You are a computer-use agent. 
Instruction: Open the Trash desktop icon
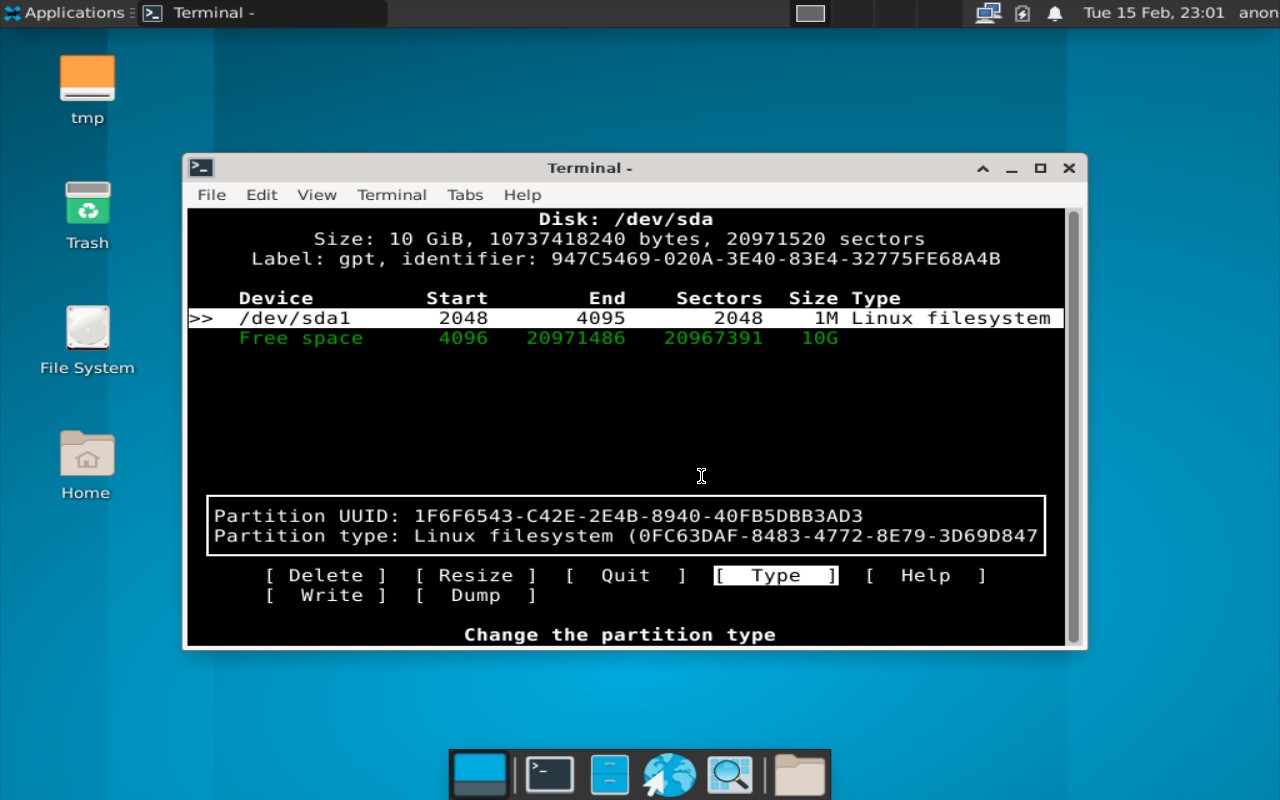click(87, 215)
